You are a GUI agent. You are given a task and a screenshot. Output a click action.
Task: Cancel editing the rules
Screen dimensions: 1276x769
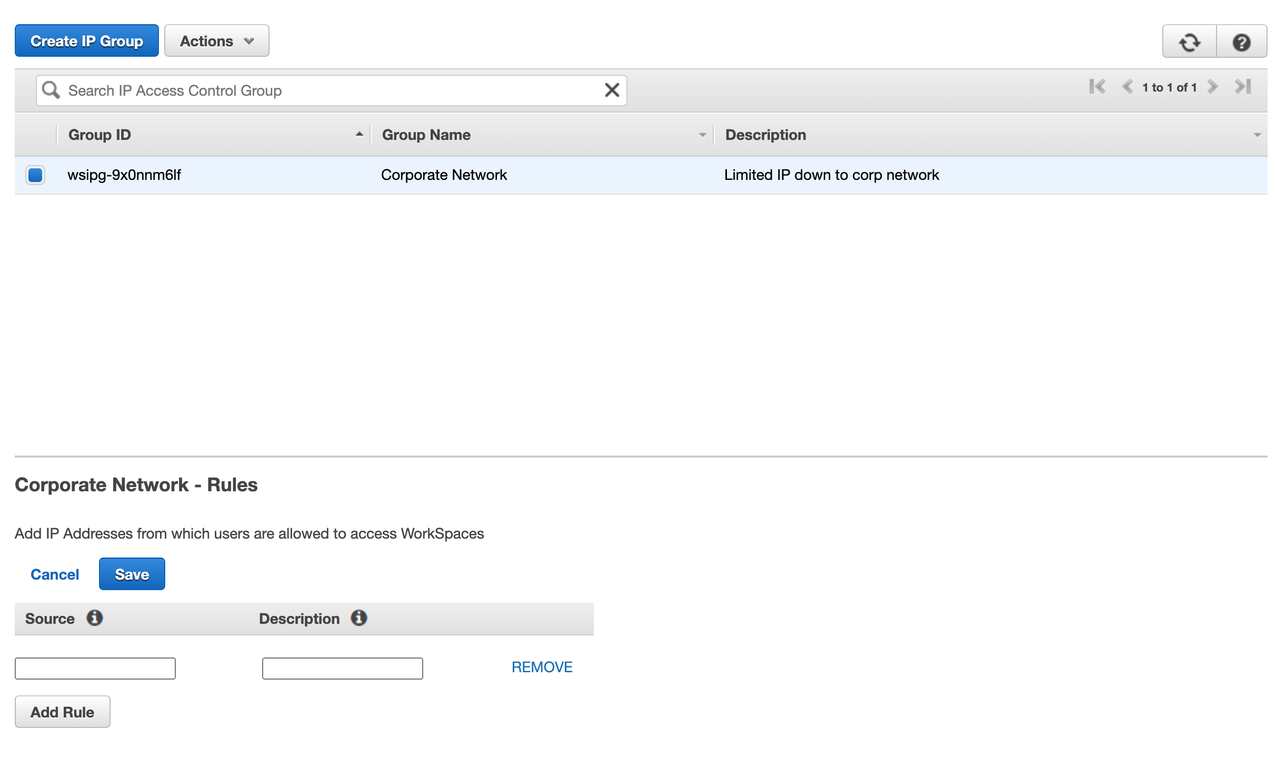[x=54, y=574]
